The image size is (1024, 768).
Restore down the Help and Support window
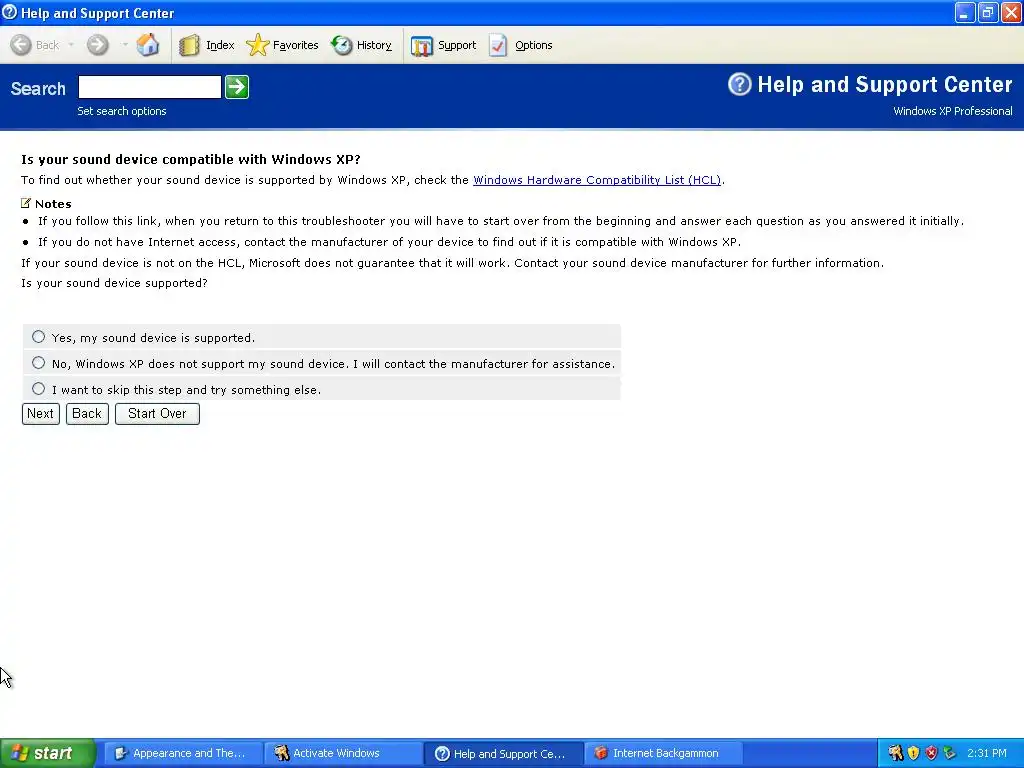(988, 12)
